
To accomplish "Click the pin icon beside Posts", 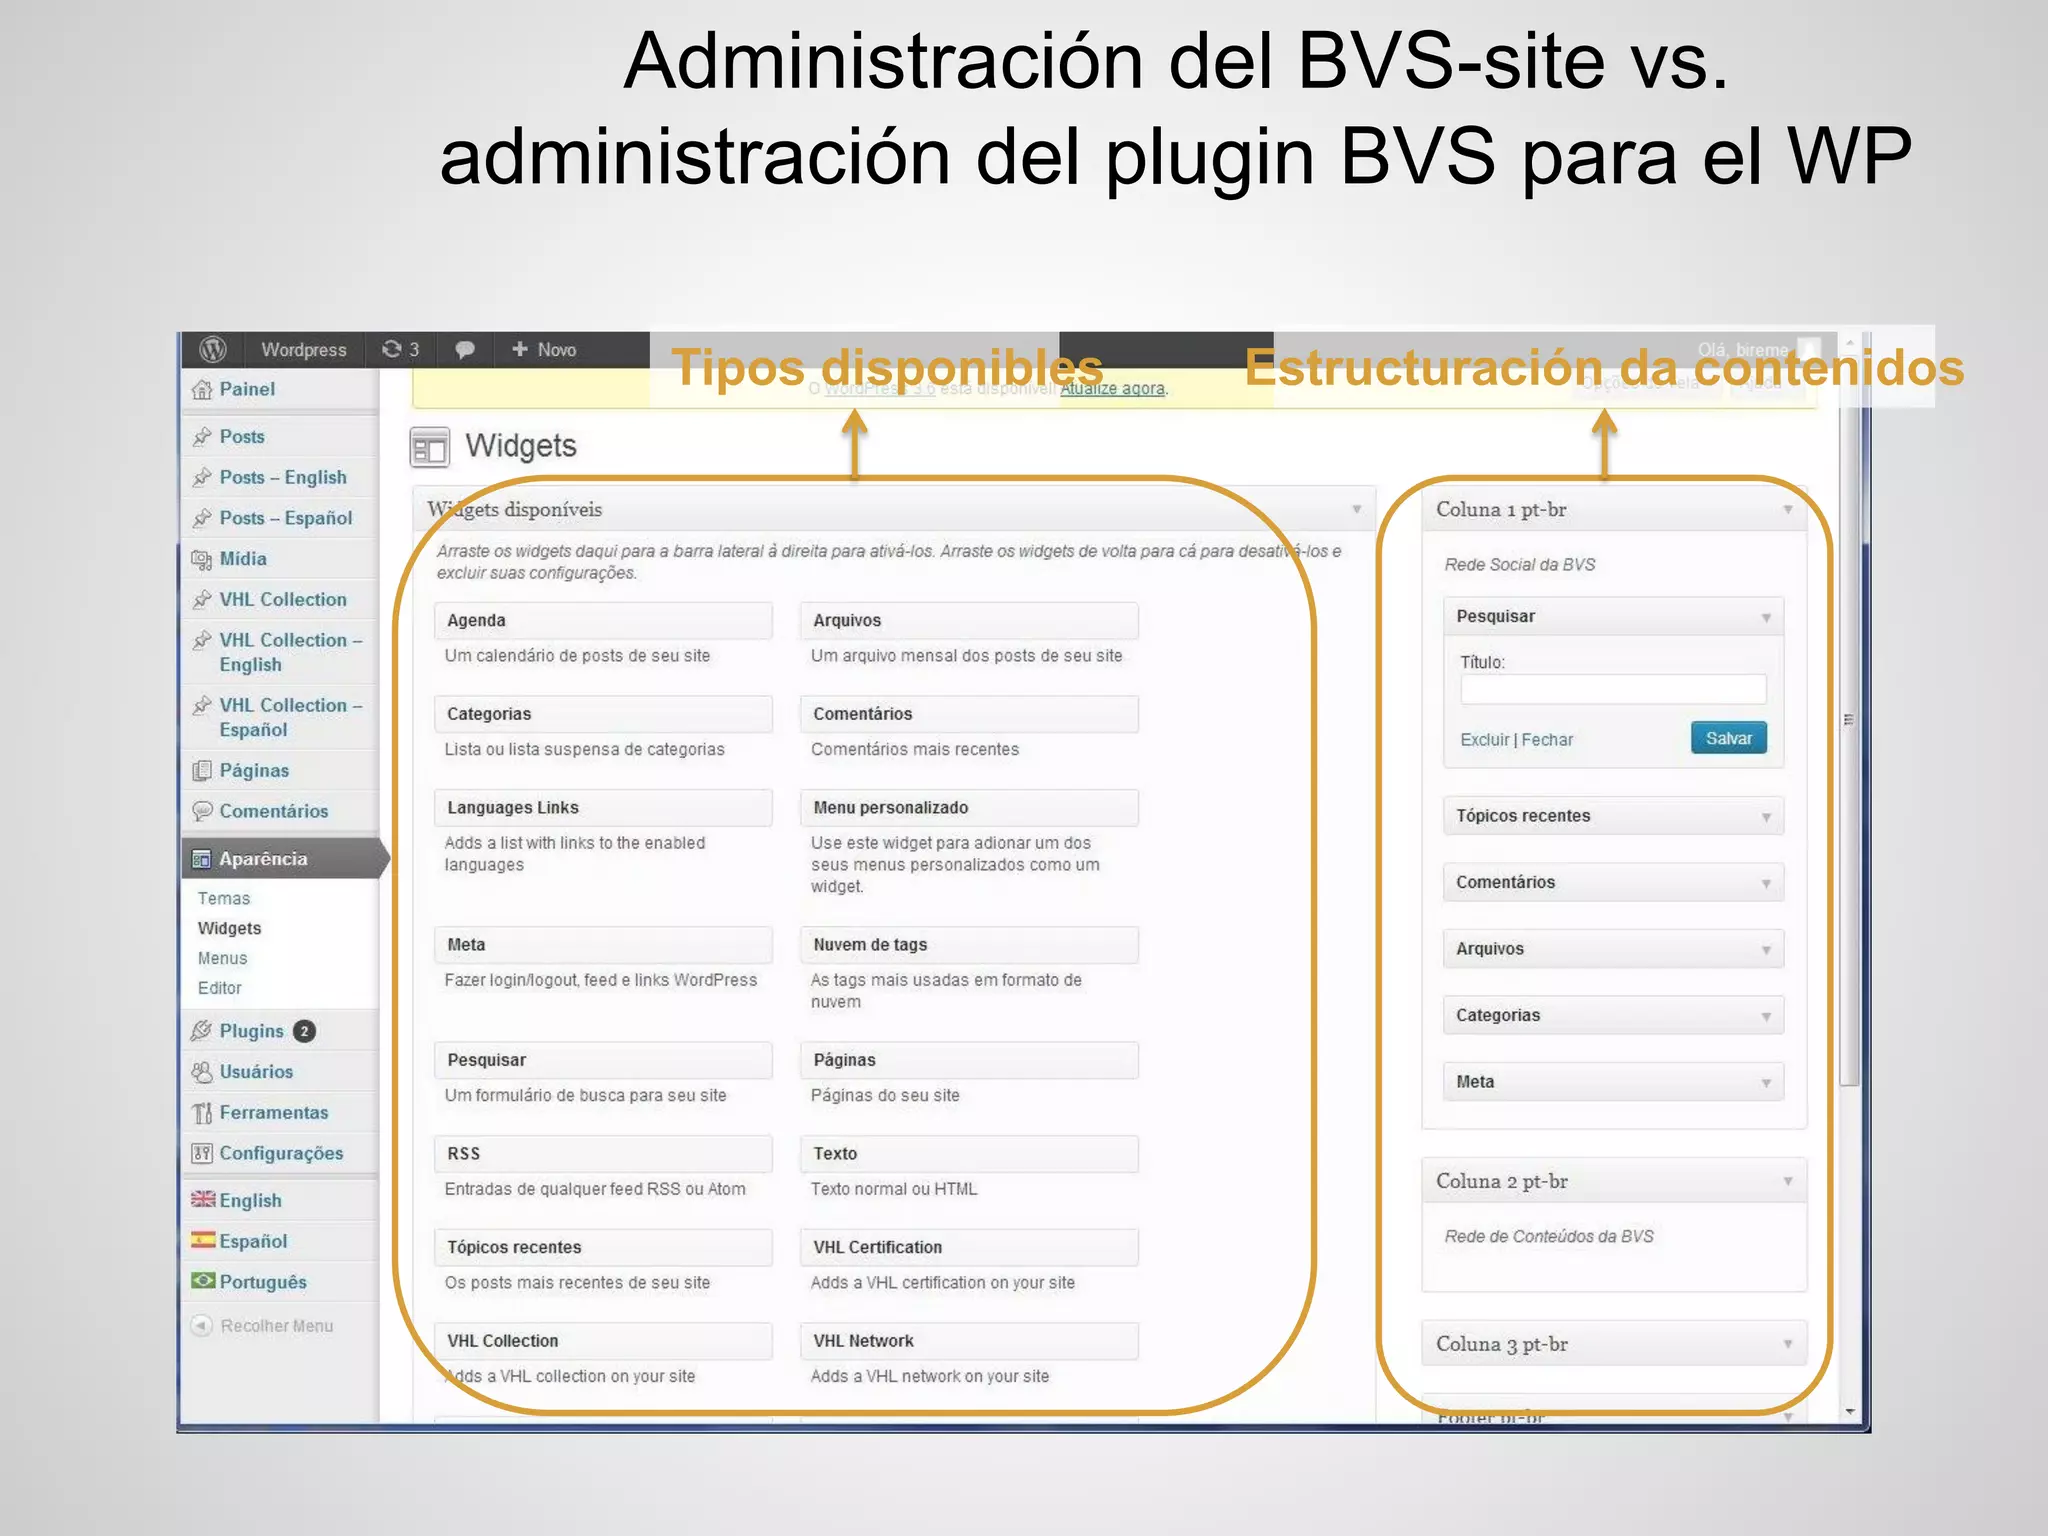I will click(202, 437).
